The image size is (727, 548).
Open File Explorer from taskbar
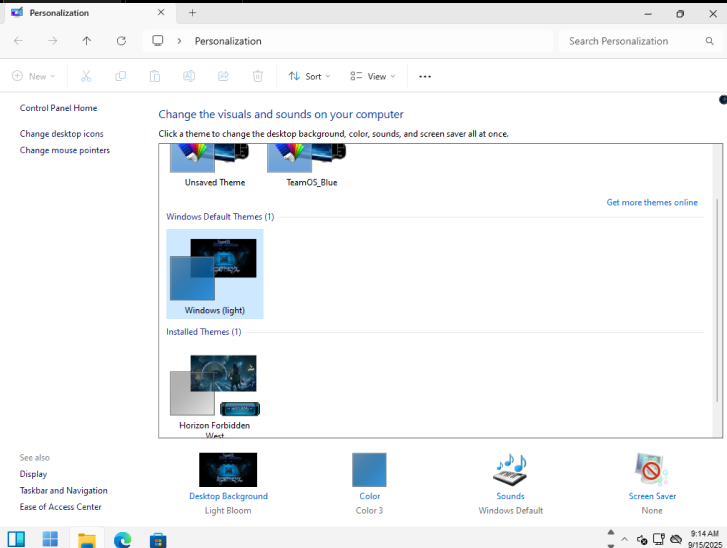pos(87,540)
